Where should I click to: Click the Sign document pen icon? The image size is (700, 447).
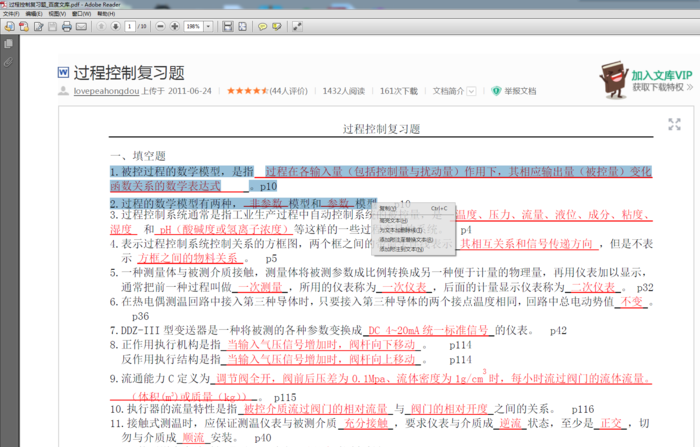click(x=38, y=27)
